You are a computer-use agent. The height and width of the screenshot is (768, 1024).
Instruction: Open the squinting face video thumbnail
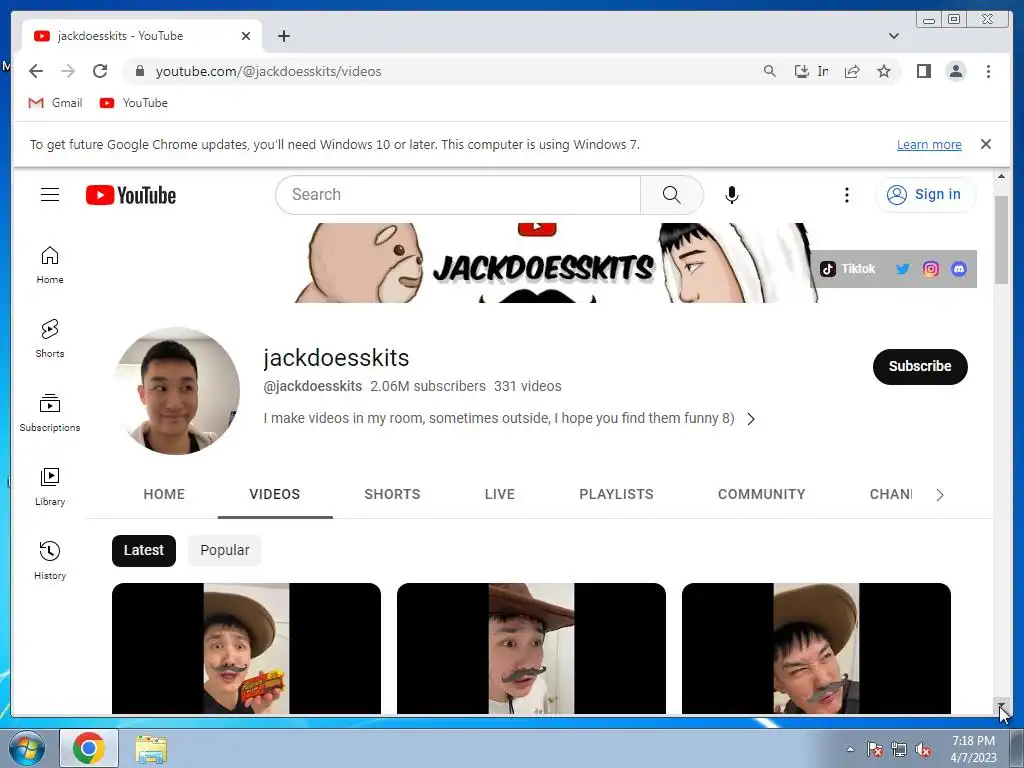[x=816, y=648]
